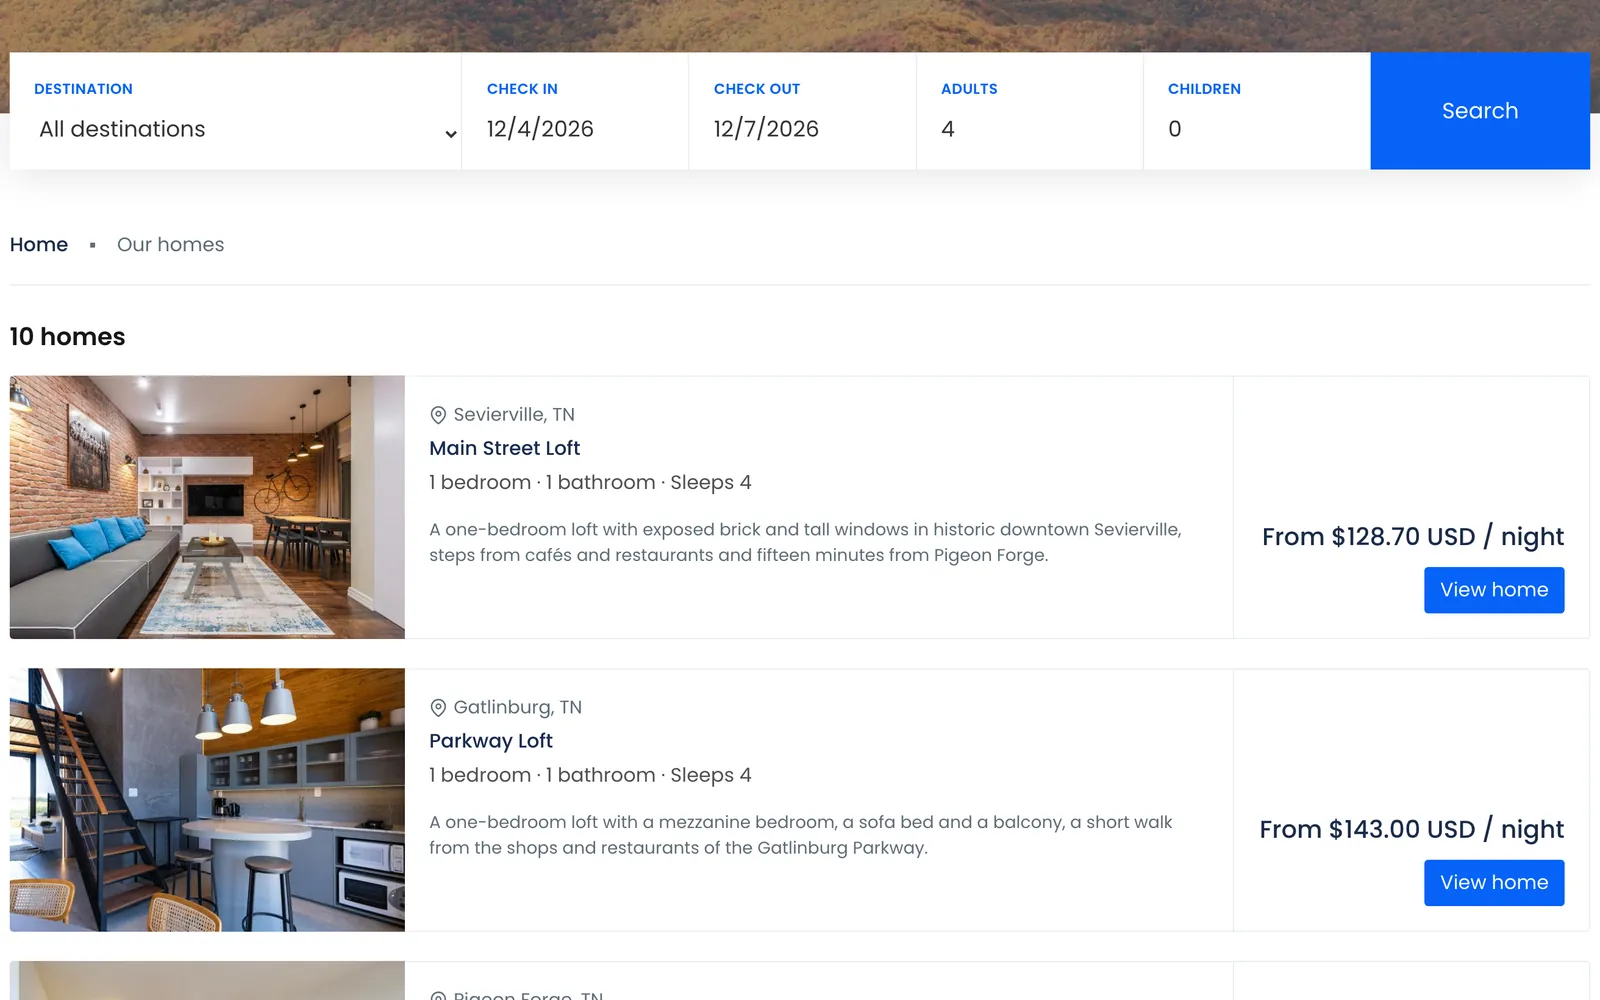Image resolution: width=1600 pixels, height=1000 pixels.
Task: Open the All destinations dropdown
Action: pyautogui.click(x=247, y=129)
